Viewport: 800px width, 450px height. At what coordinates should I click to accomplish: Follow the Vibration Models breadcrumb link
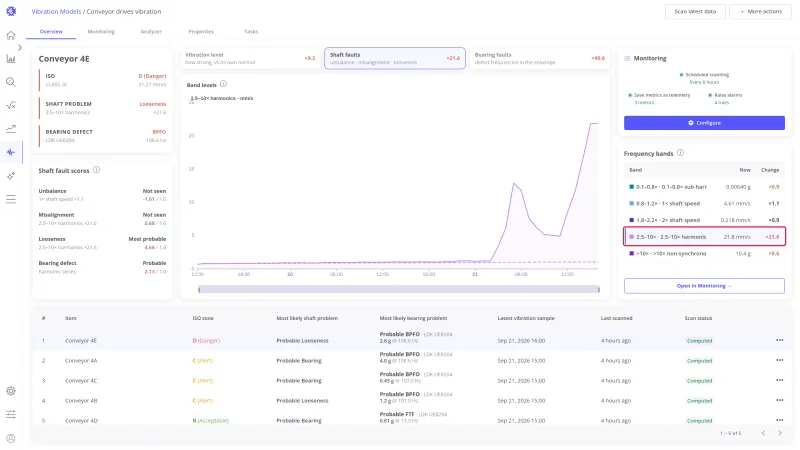56,11
